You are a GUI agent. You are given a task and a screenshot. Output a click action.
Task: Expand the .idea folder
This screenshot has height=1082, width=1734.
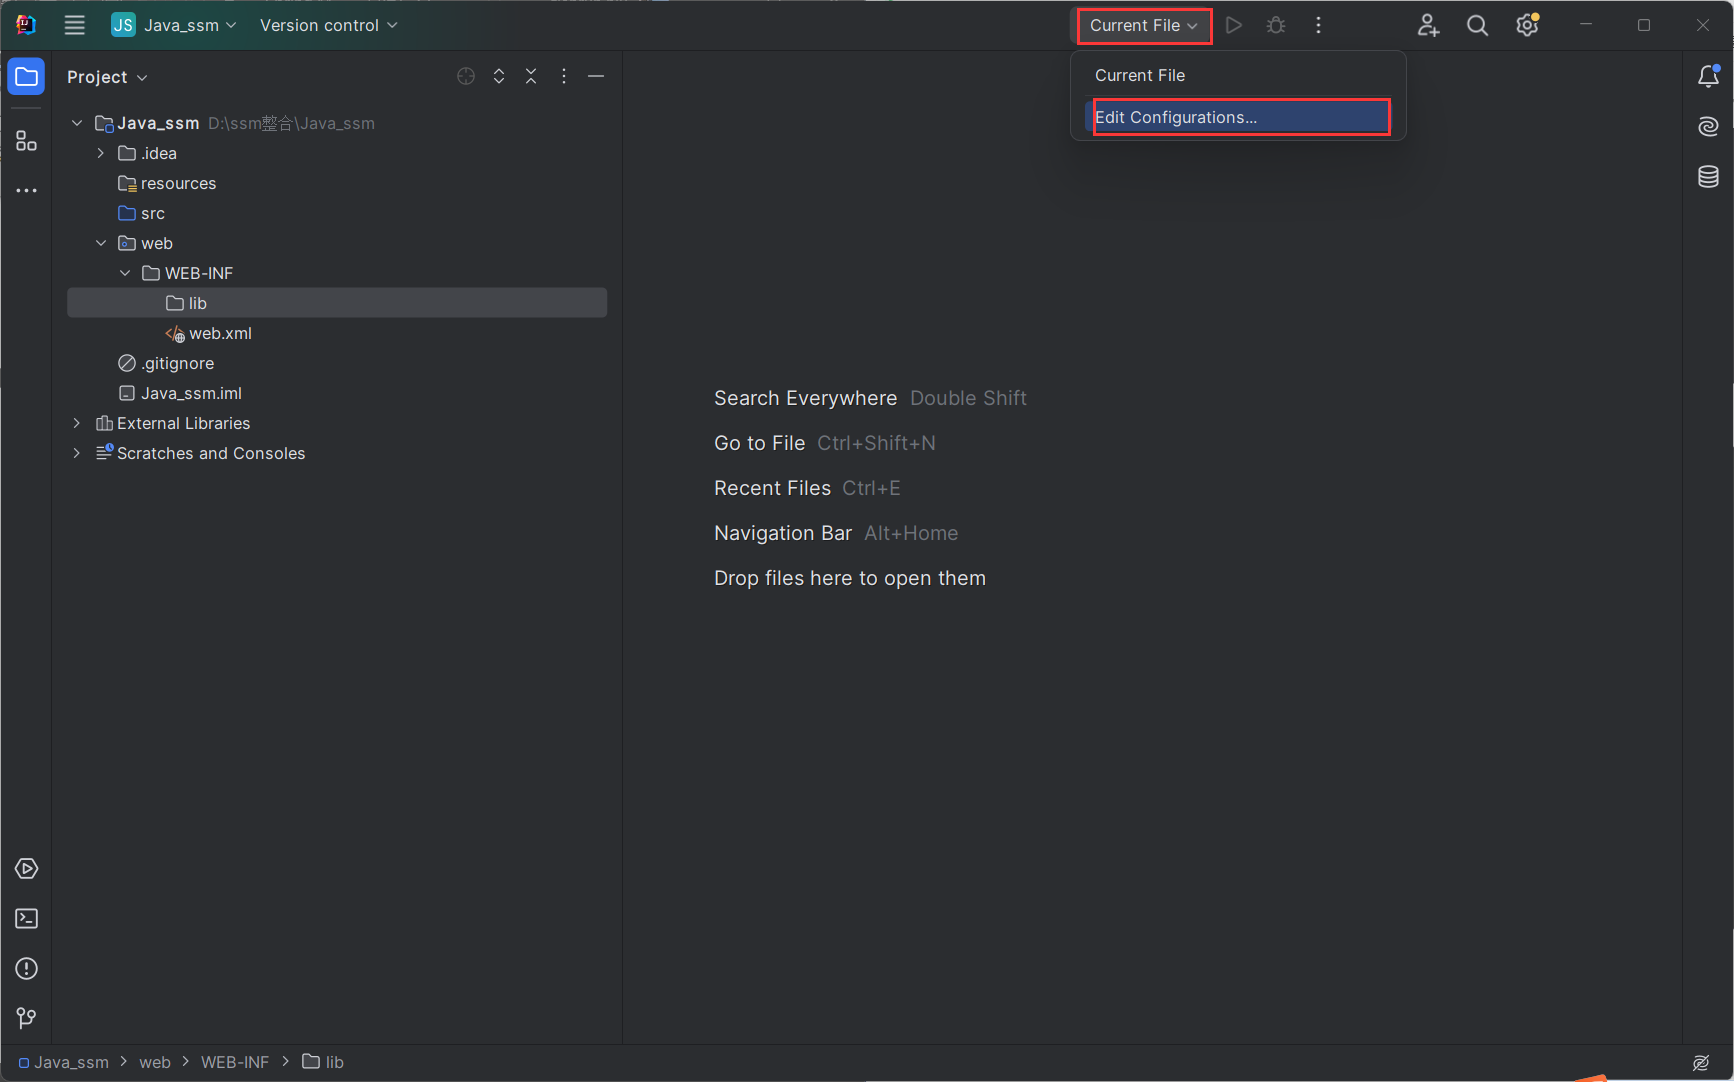[101, 153]
